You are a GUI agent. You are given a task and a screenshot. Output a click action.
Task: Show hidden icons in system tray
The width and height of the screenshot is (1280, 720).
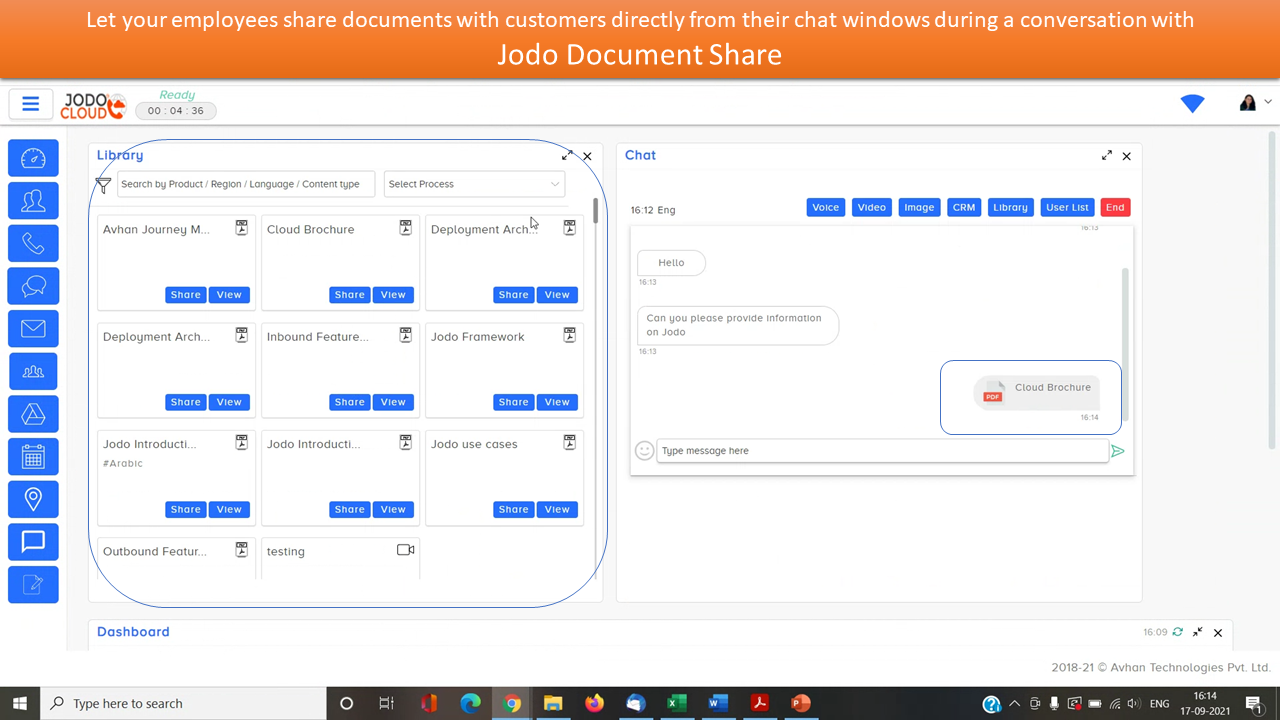pos(1015,704)
